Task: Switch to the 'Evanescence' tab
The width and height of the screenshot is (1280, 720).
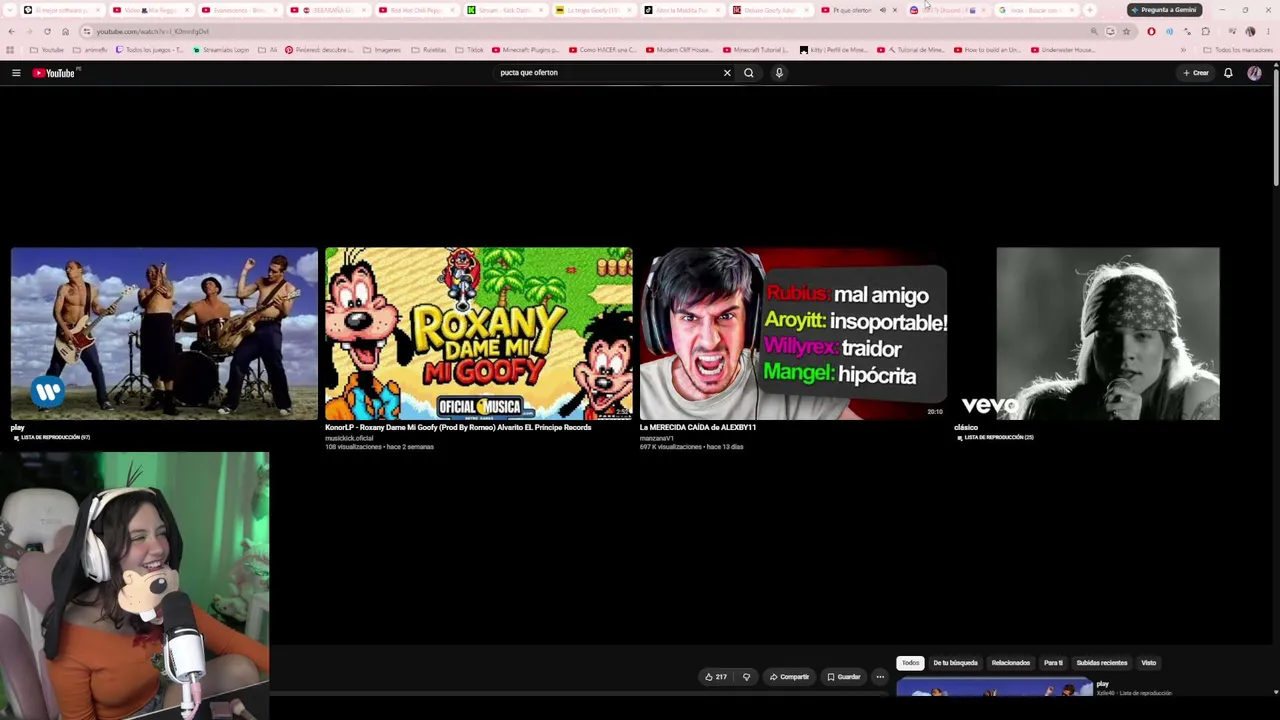Action: [x=238, y=10]
